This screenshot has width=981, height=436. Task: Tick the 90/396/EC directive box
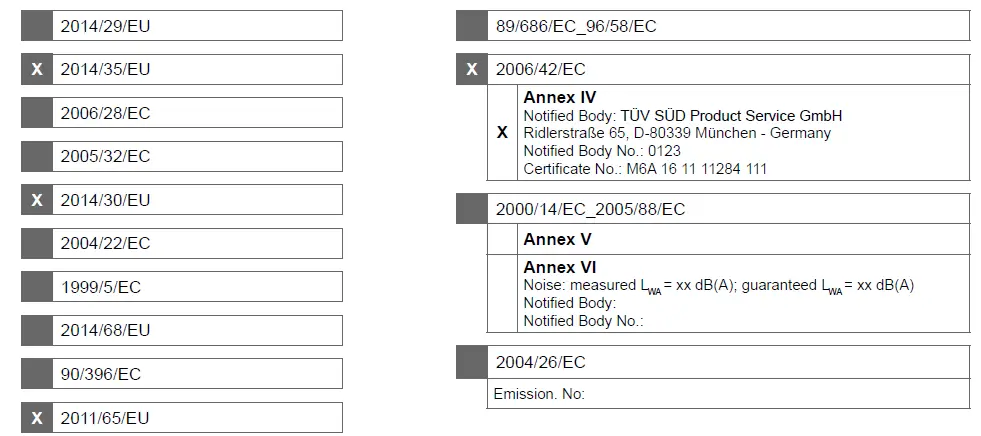pyautogui.click(x=37, y=374)
